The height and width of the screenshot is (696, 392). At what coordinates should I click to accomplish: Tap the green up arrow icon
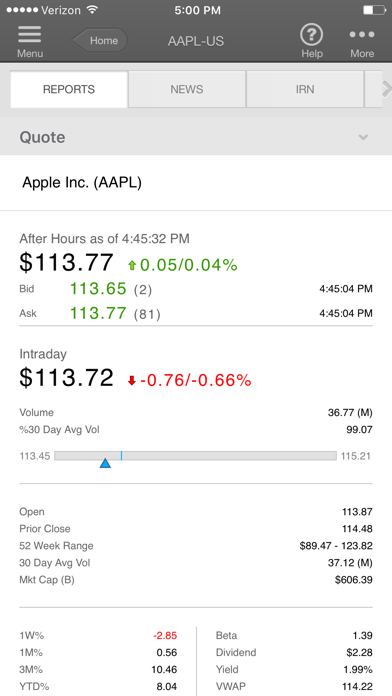132,265
